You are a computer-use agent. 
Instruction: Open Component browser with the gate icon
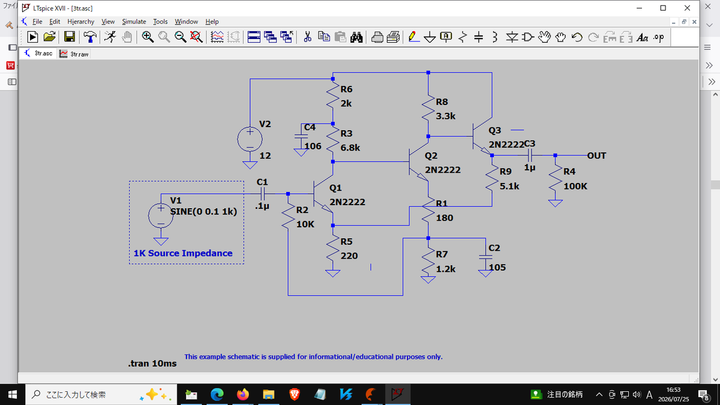click(x=528, y=37)
